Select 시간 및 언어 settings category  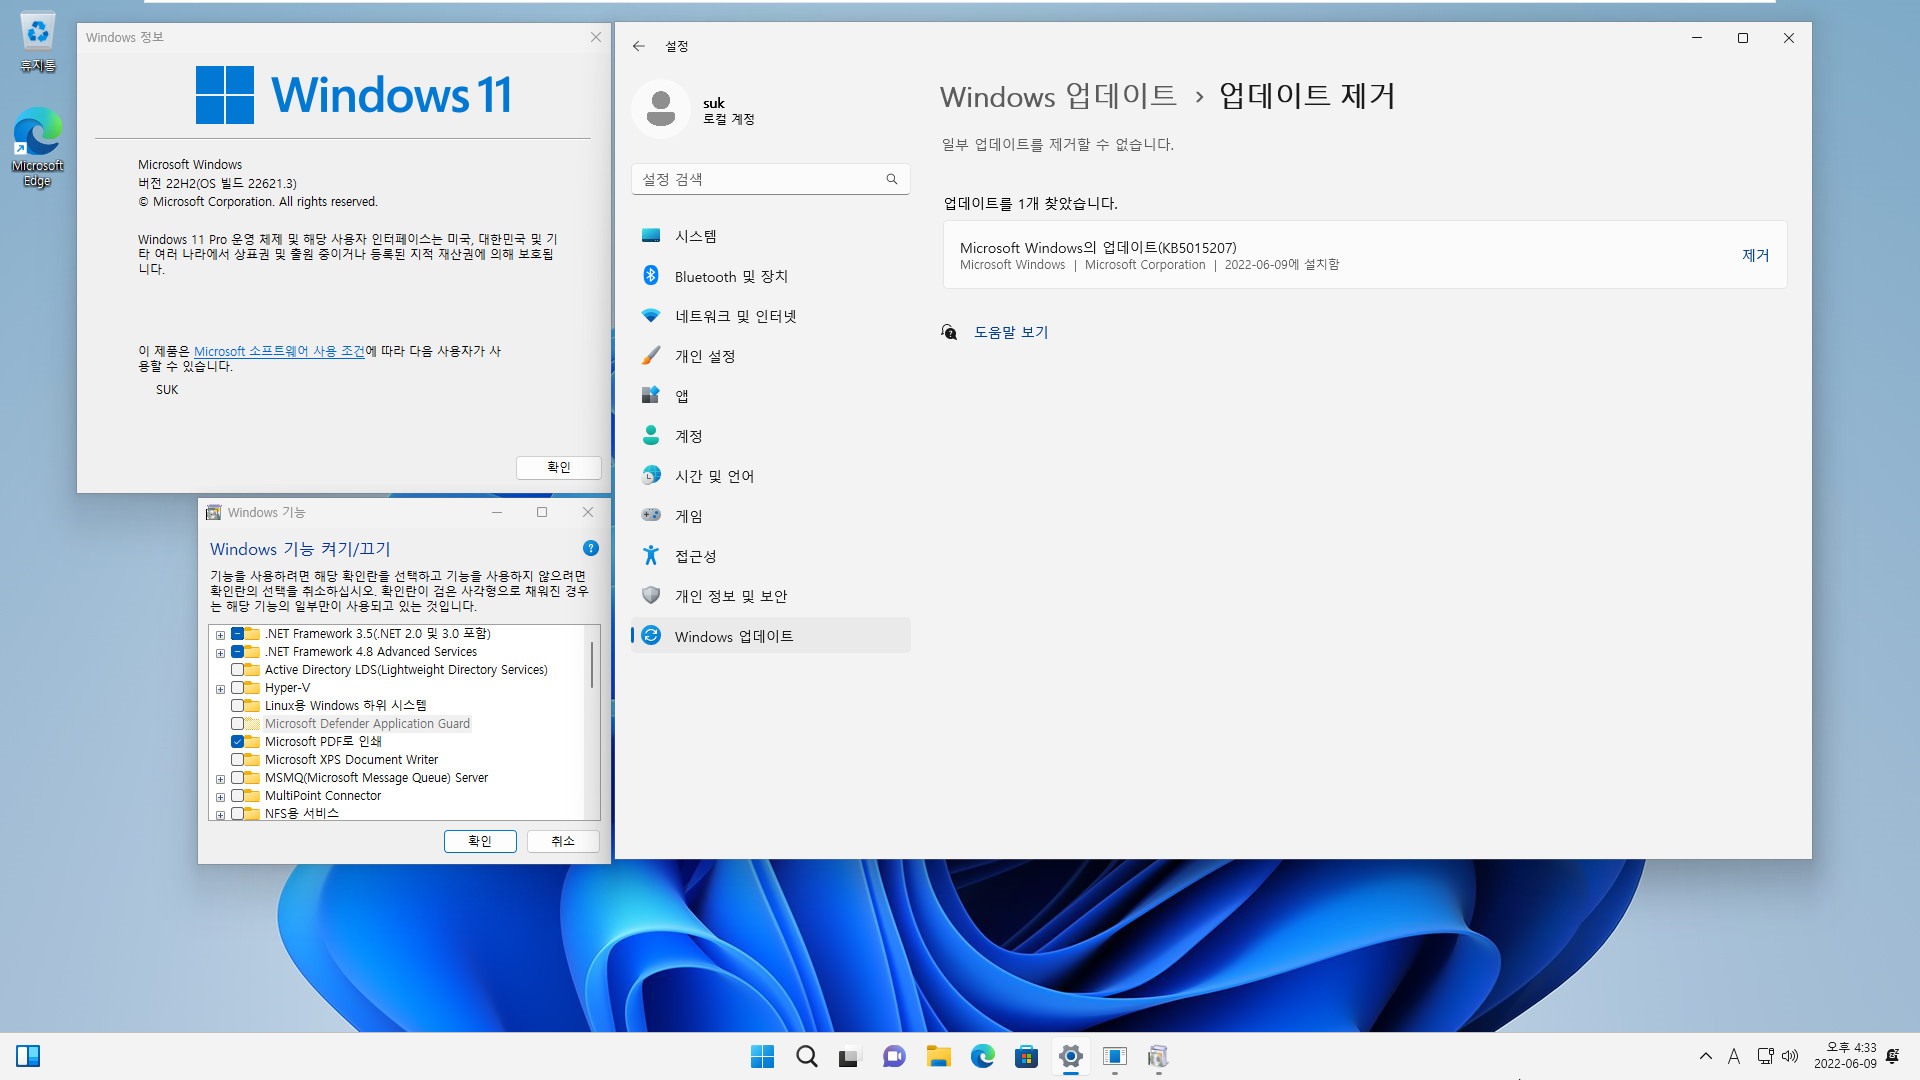(x=770, y=476)
